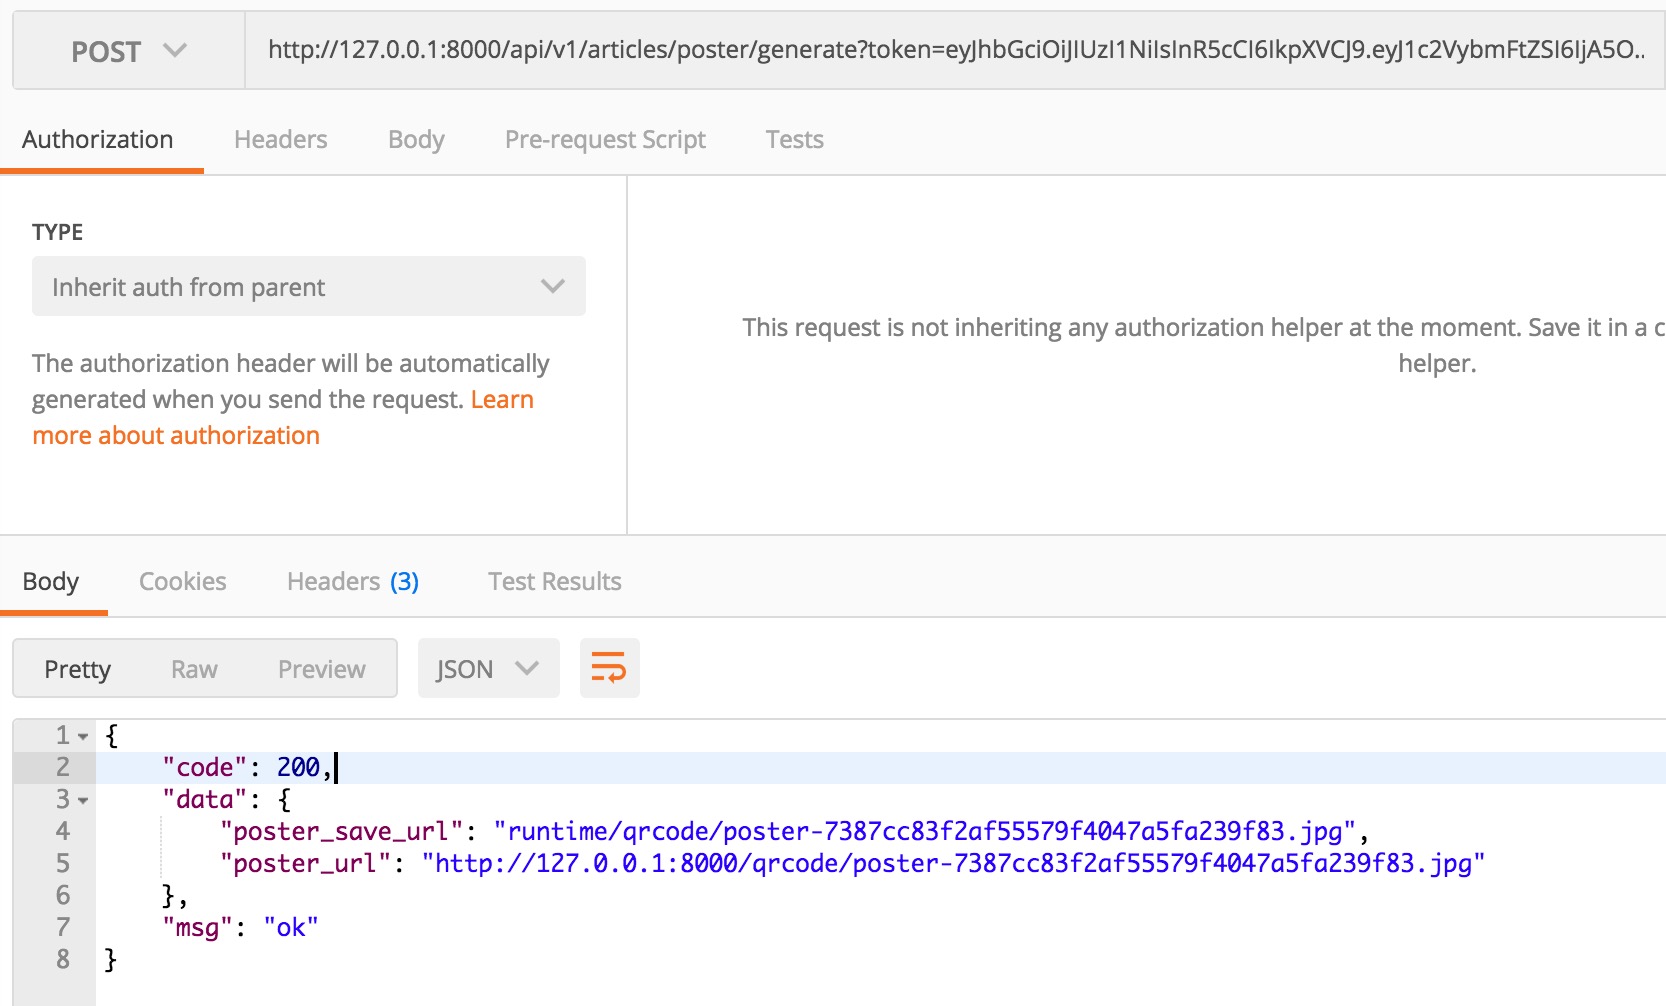1666x1006 pixels.
Task: Open the JSON format dropdown
Action: pyautogui.click(x=487, y=669)
